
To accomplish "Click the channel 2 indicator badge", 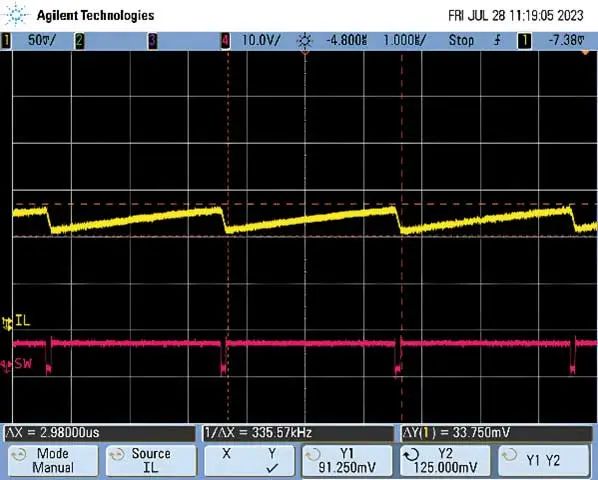I will [79, 40].
